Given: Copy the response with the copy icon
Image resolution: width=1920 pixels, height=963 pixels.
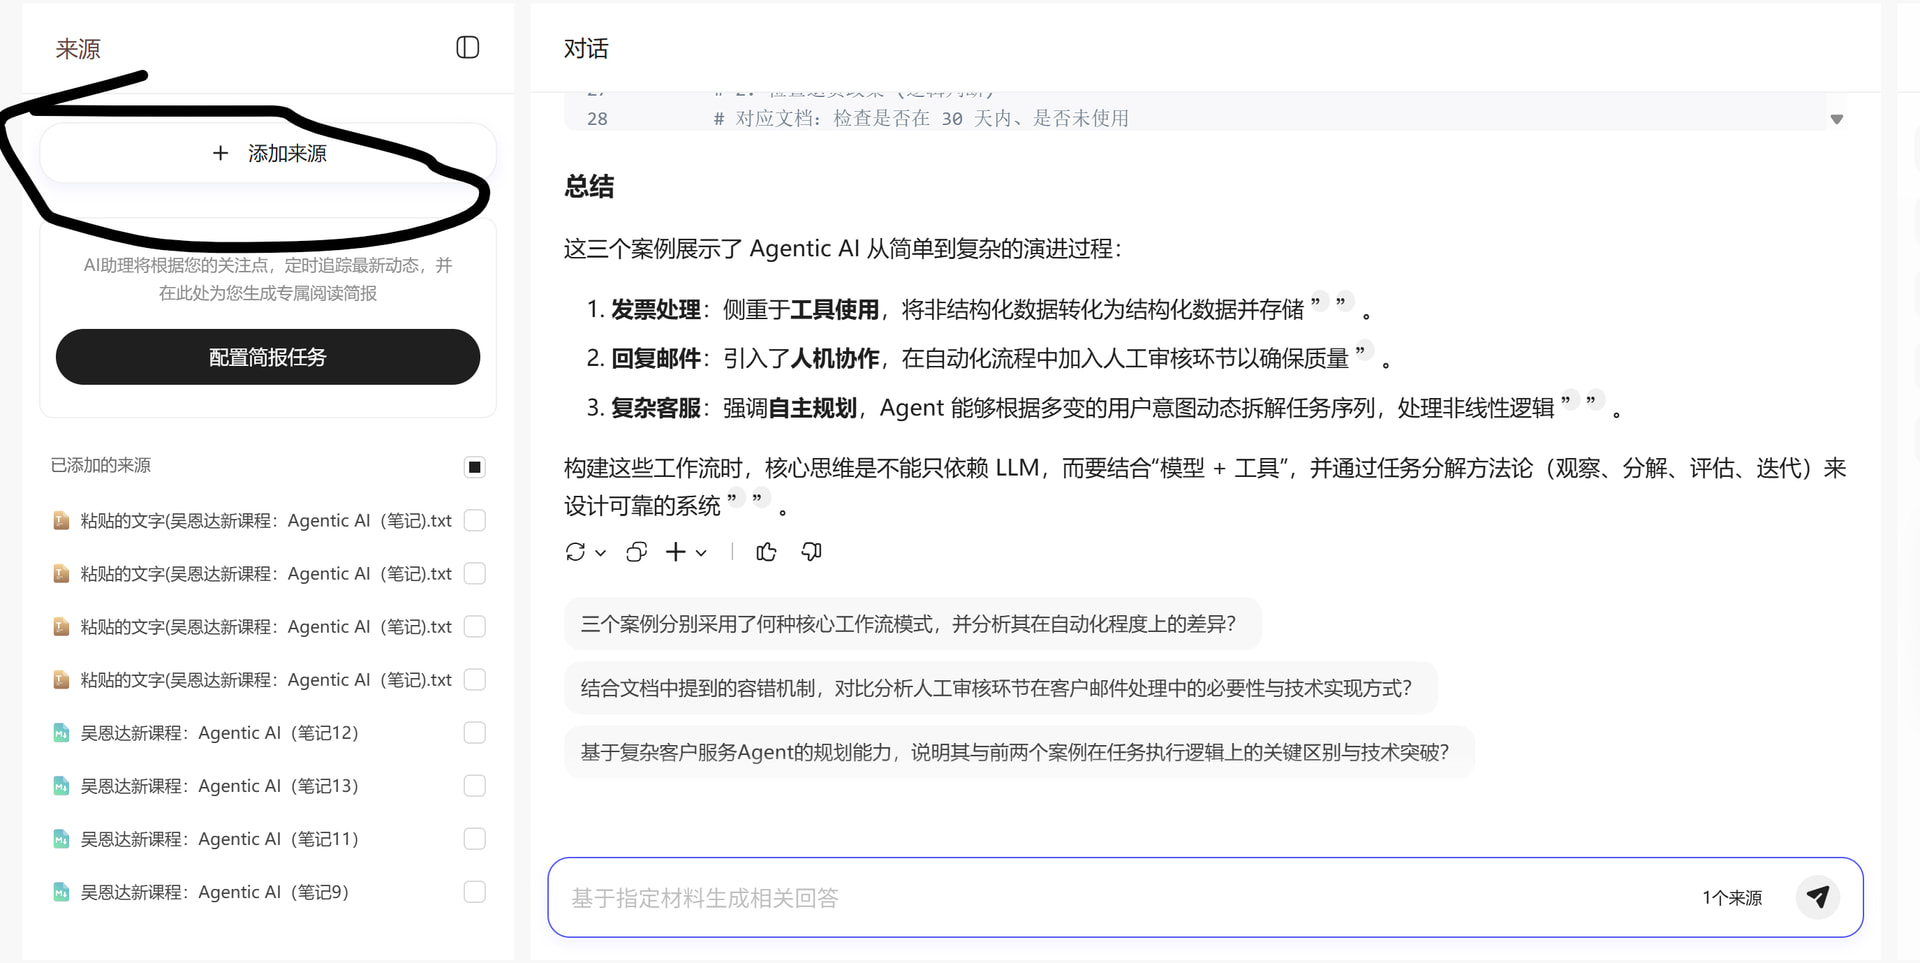Looking at the screenshot, I should pyautogui.click(x=636, y=552).
